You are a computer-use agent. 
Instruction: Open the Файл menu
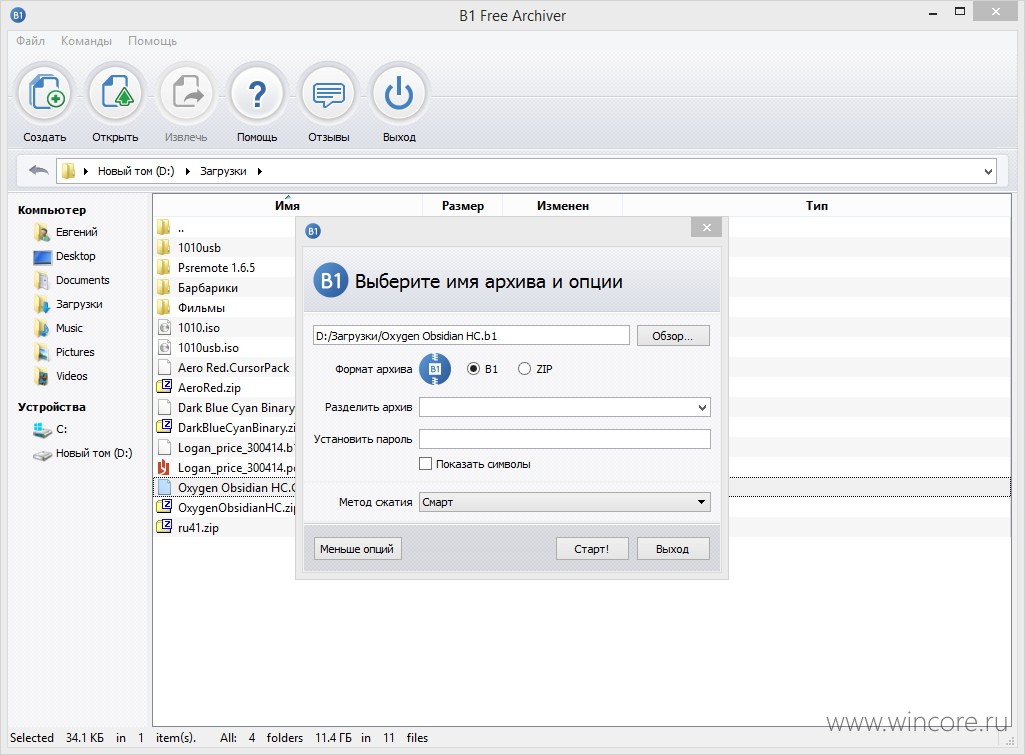[31, 41]
